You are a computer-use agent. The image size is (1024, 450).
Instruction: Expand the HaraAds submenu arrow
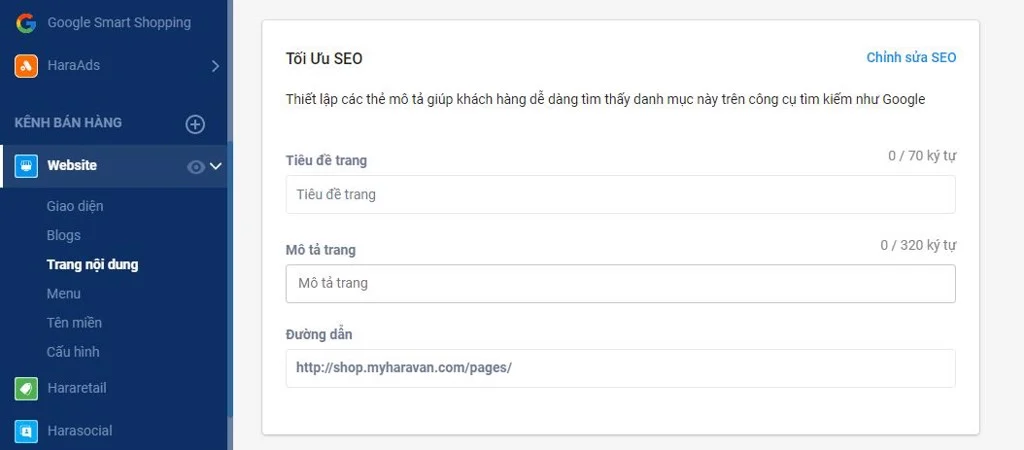[215, 66]
